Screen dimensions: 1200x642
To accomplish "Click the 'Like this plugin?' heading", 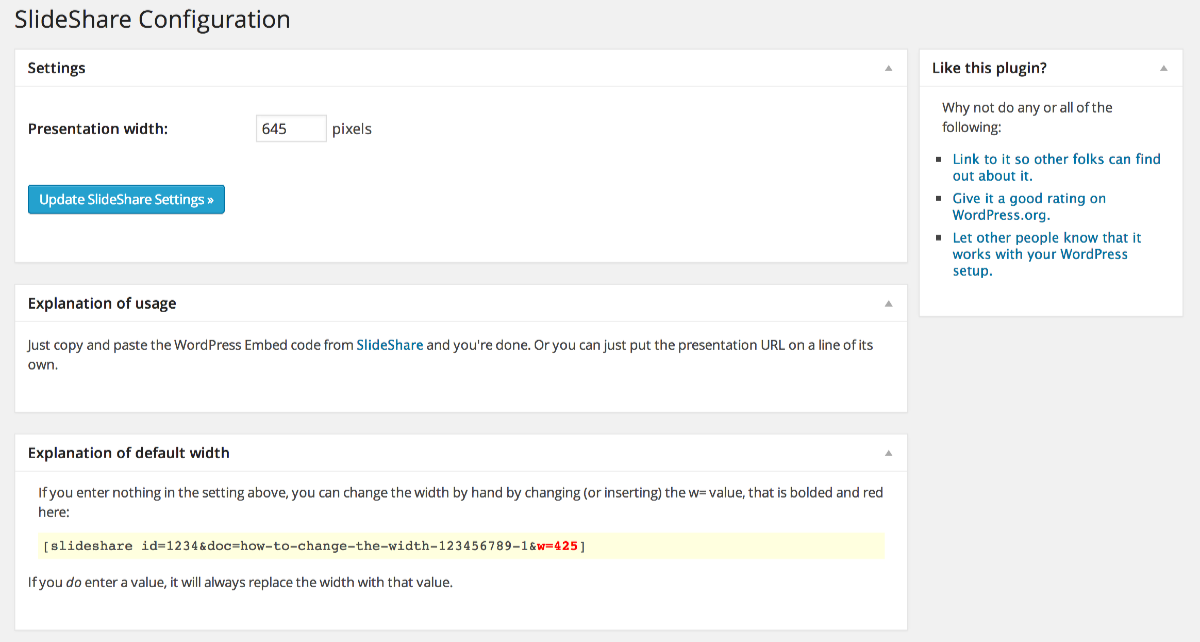I will click(989, 68).
